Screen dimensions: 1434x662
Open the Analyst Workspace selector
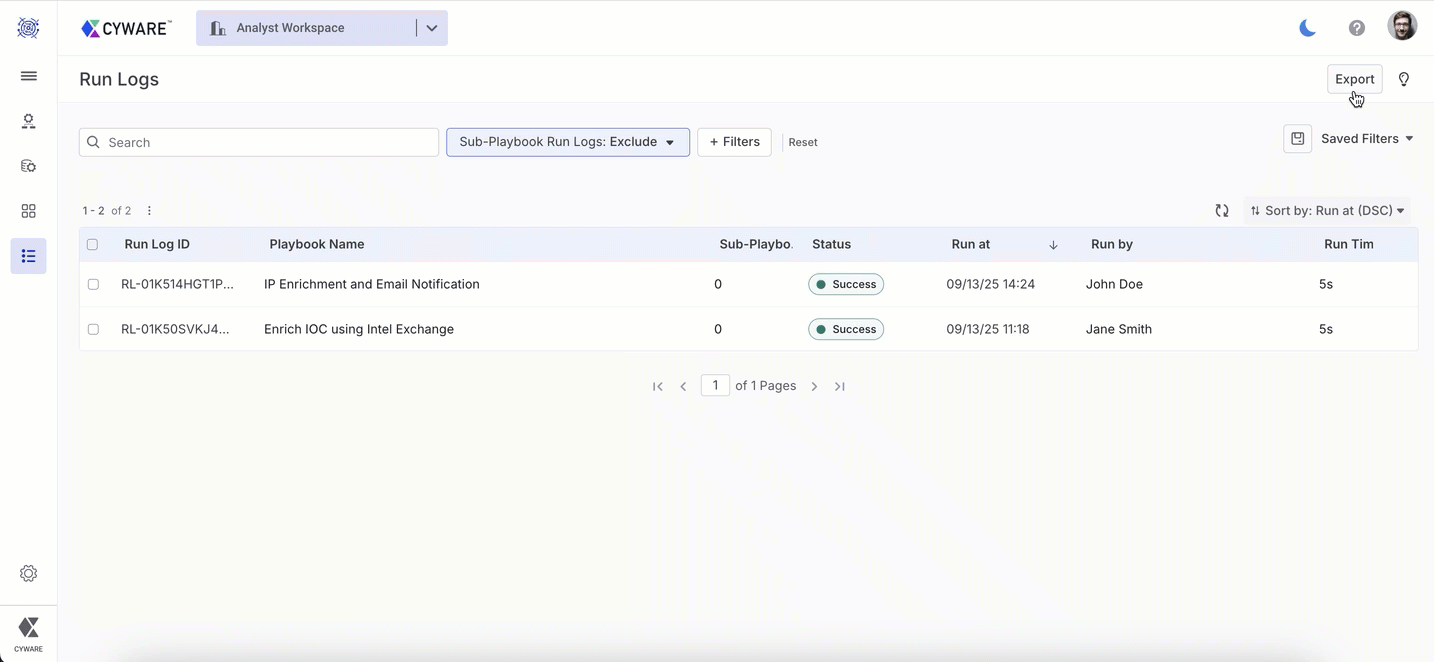click(x=322, y=28)
